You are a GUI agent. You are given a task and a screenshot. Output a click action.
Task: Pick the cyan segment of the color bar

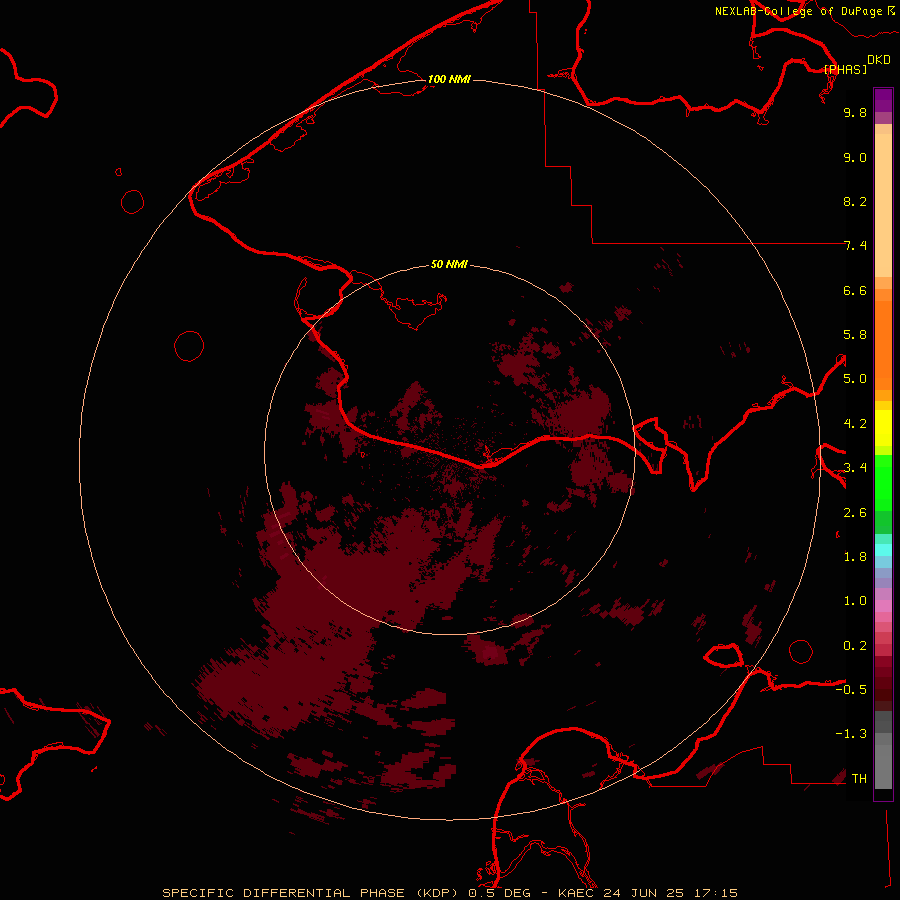[x=883, y=550]
